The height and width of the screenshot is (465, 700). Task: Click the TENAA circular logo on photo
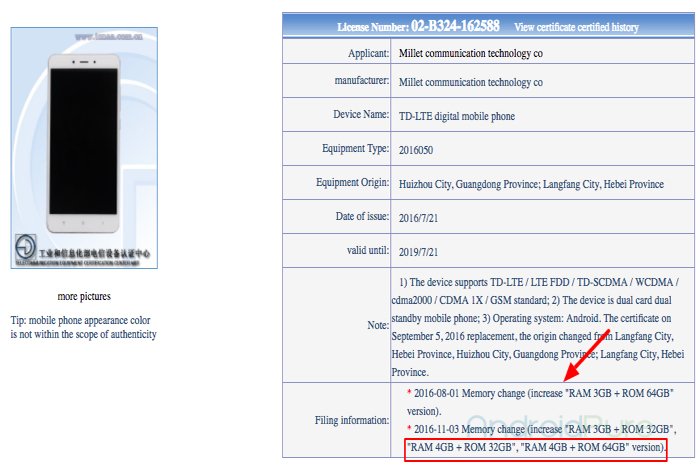(x=25, y=246)
